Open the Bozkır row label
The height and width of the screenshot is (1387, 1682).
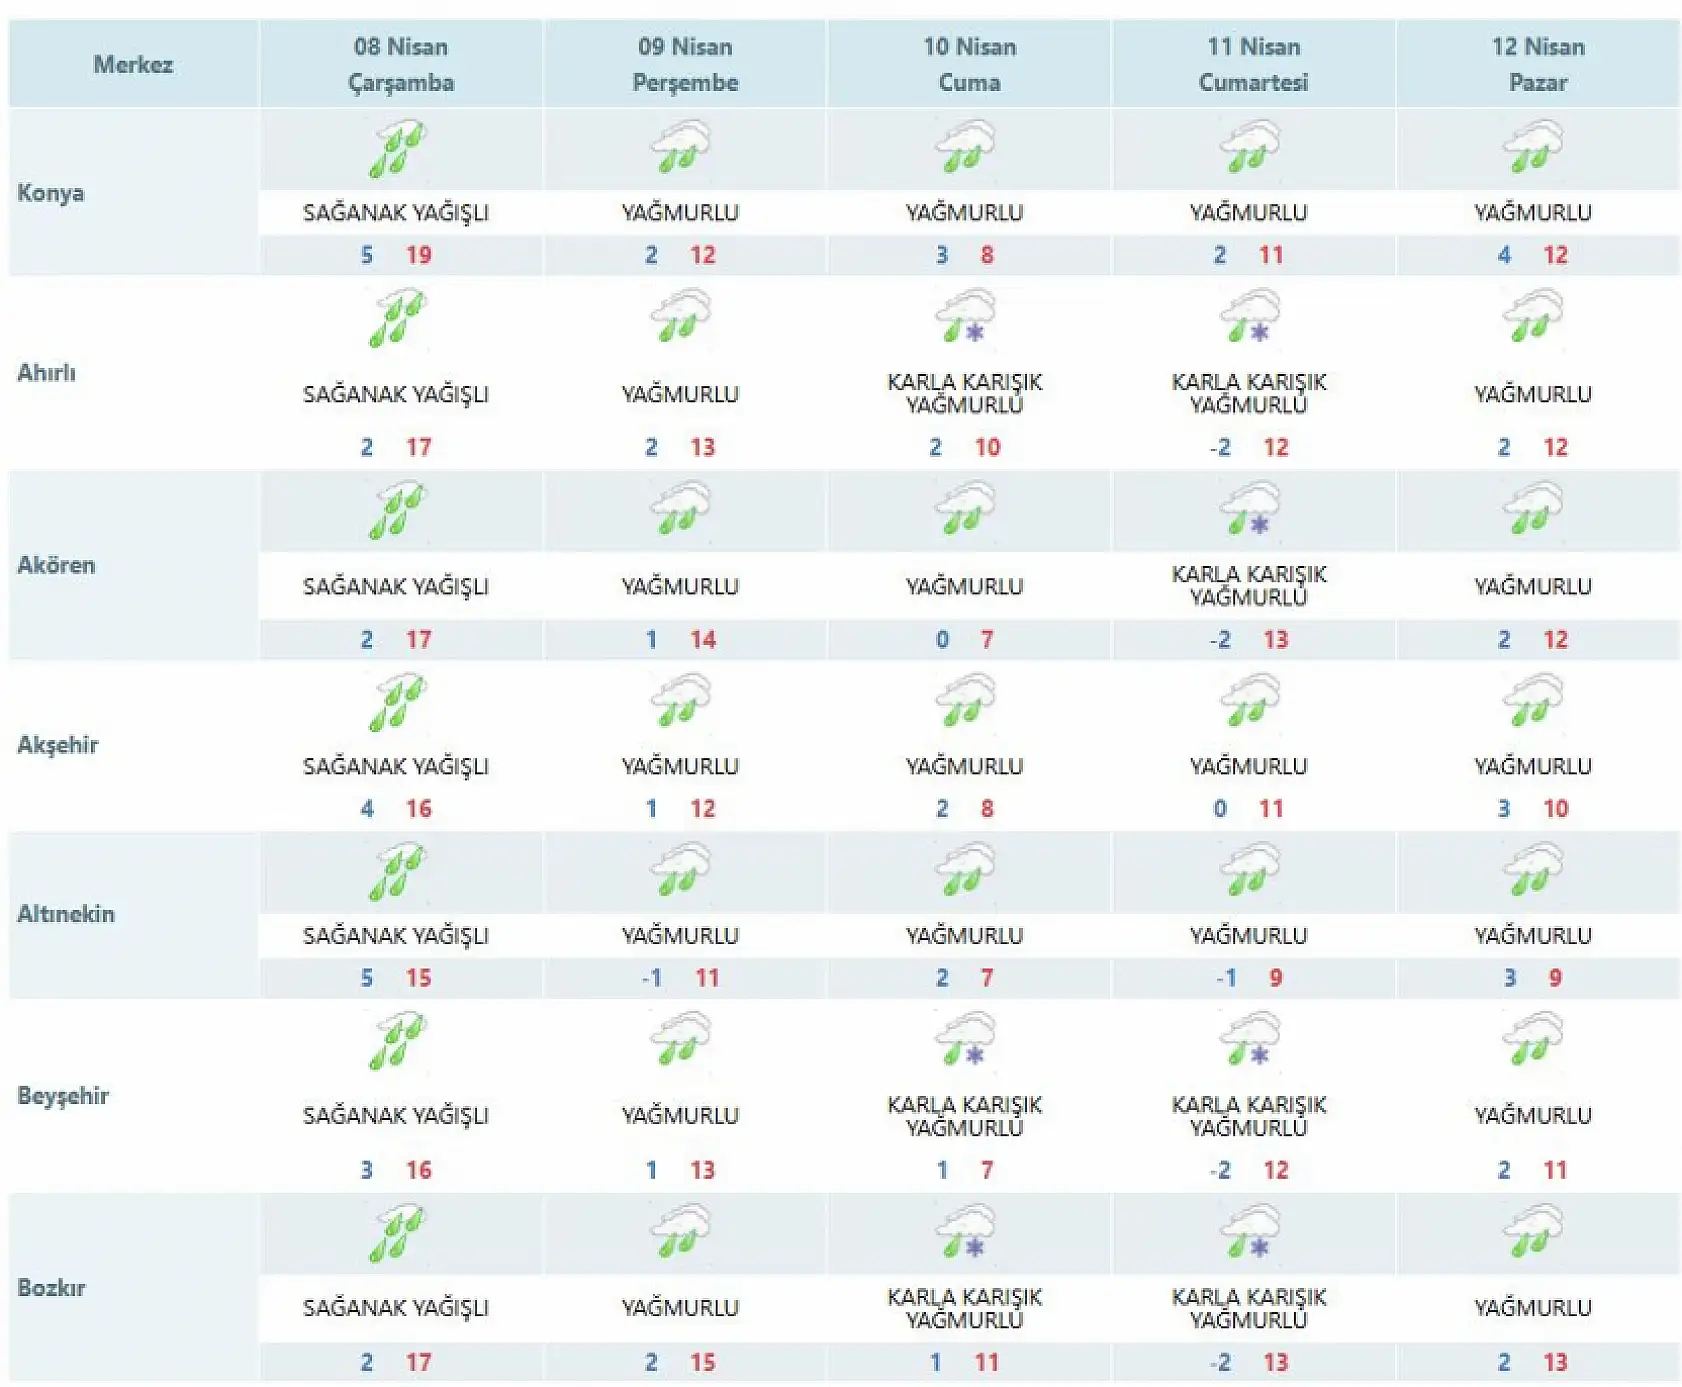(51, 1288)
